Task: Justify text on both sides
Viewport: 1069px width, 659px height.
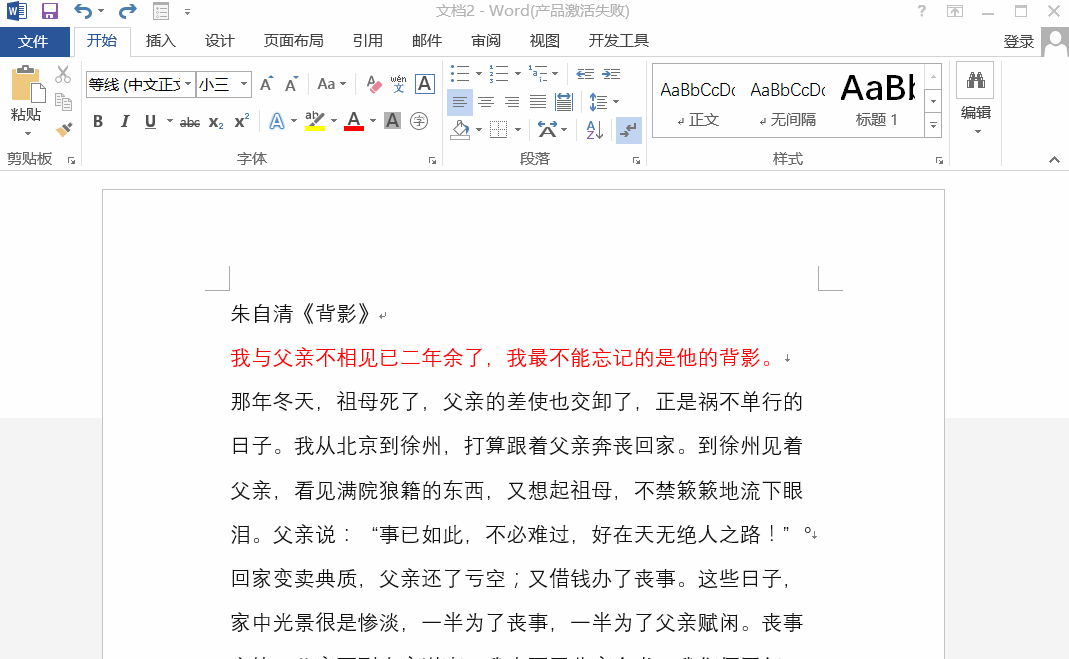Action: click(538, 102)
